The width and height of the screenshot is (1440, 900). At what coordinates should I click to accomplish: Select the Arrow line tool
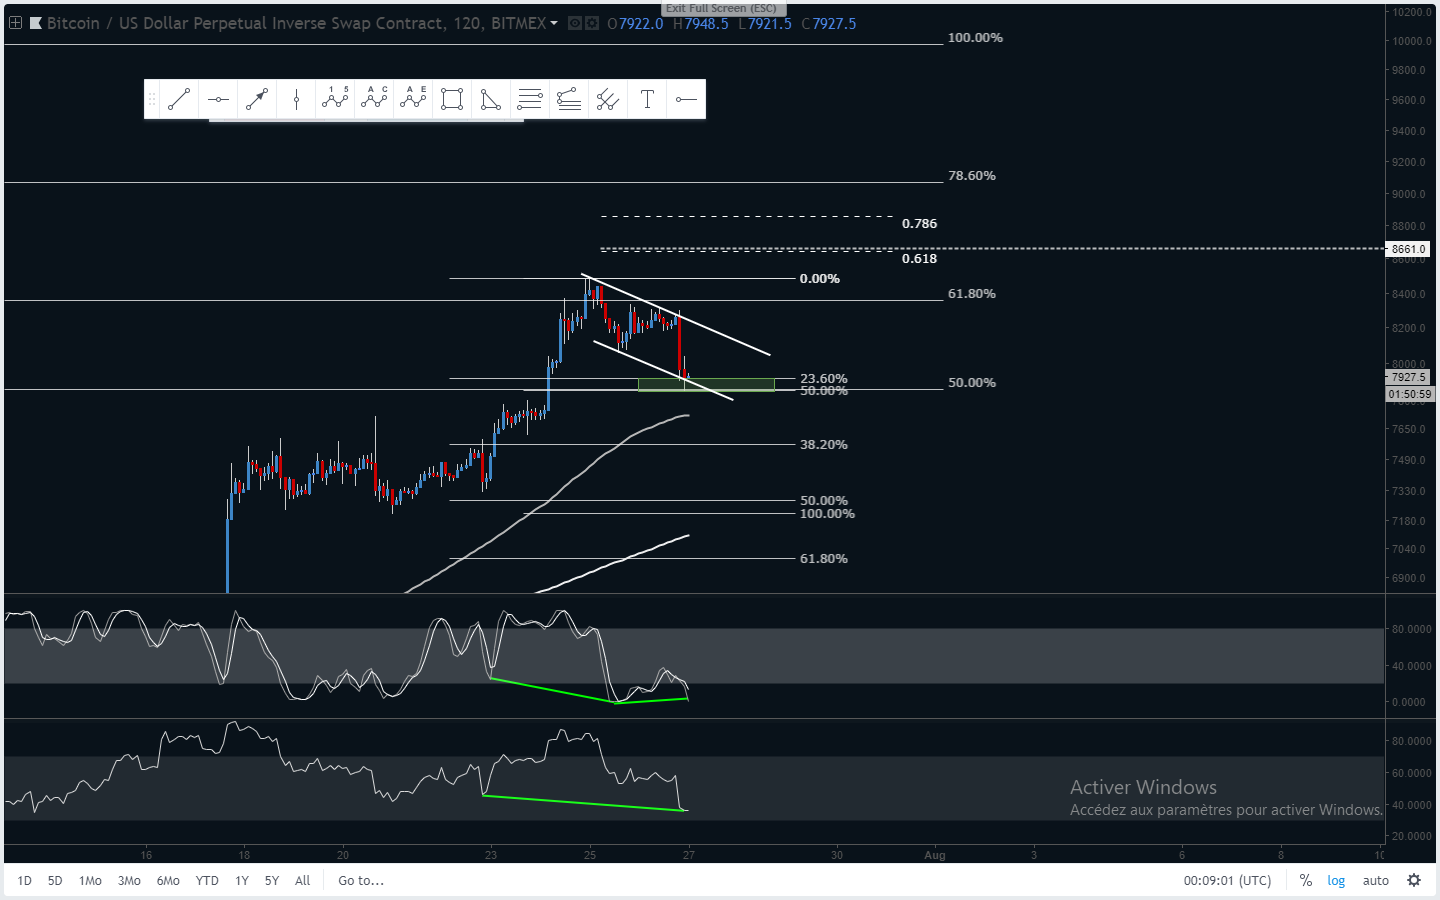tap(257, 99)
